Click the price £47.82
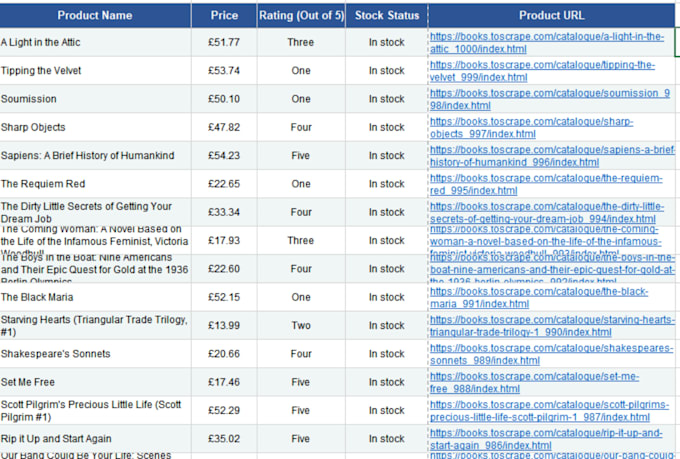Screen dimensions: 680x459 pos(224,128)
